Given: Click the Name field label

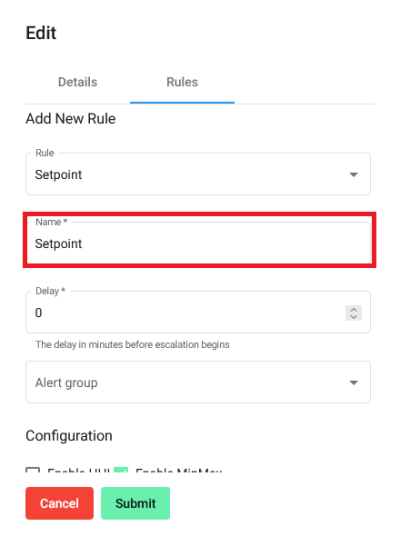Looking at the screenshot, I should 51,222.
